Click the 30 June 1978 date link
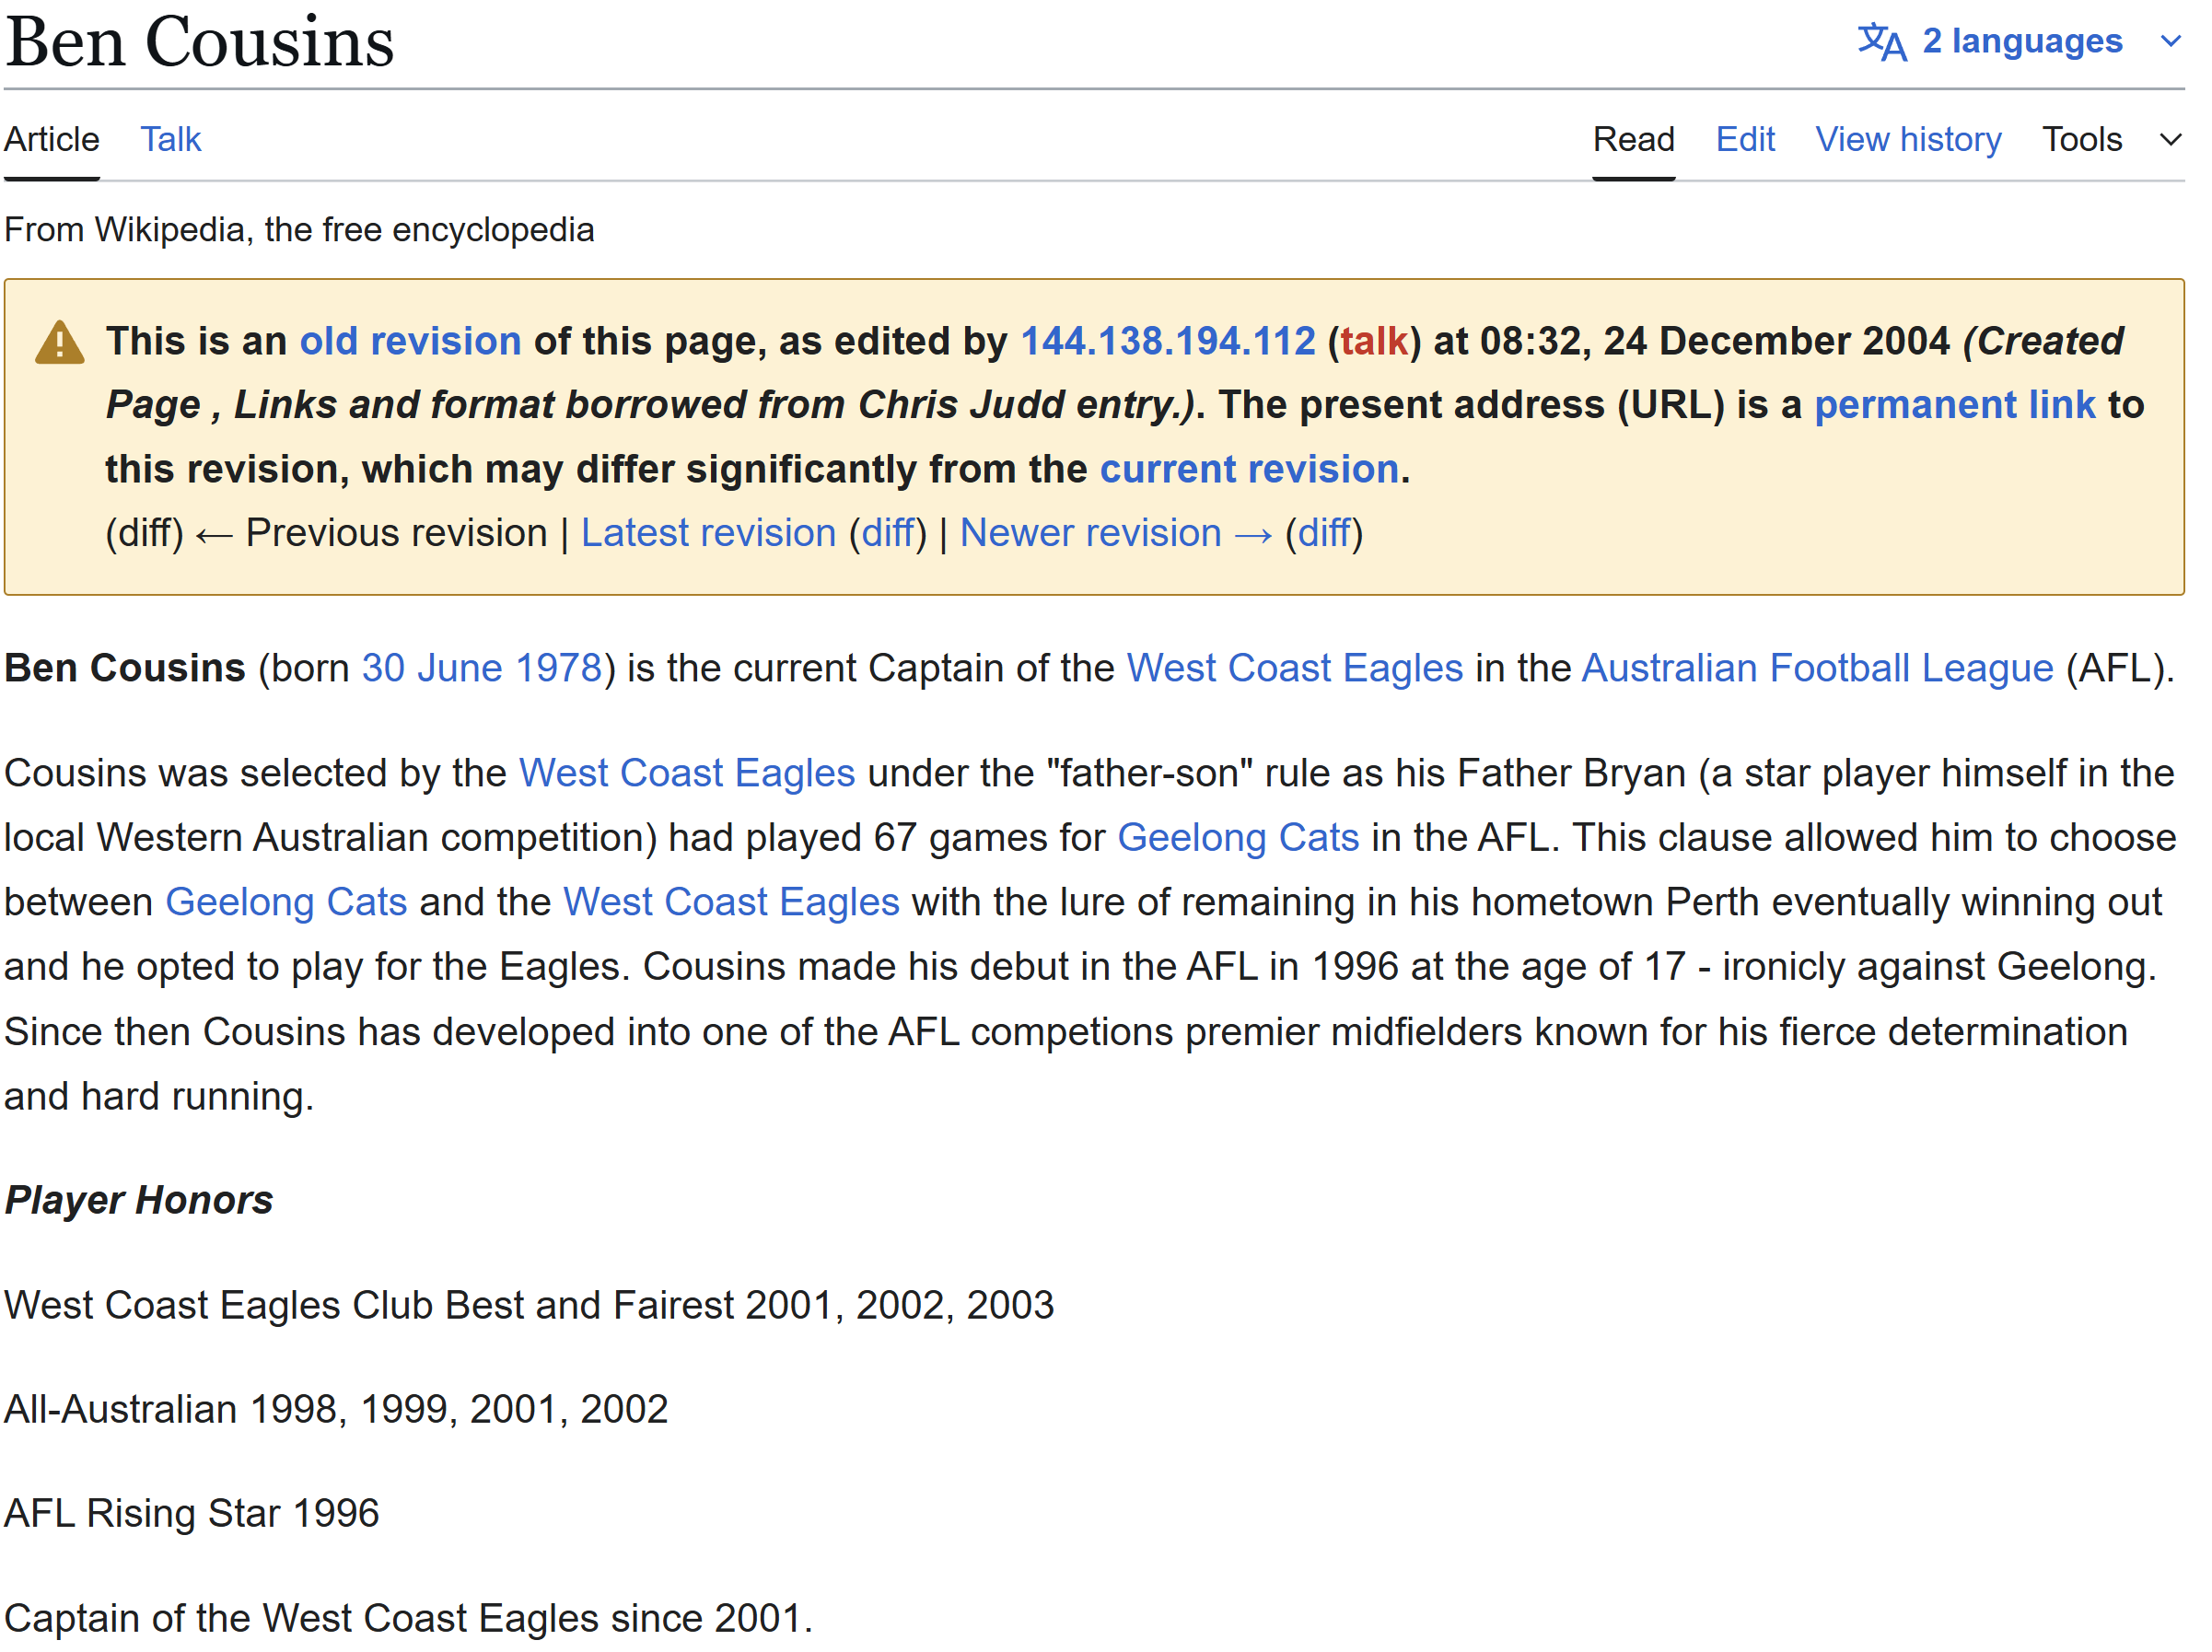The image size is (2212, 1652). (x=481, y=668)
